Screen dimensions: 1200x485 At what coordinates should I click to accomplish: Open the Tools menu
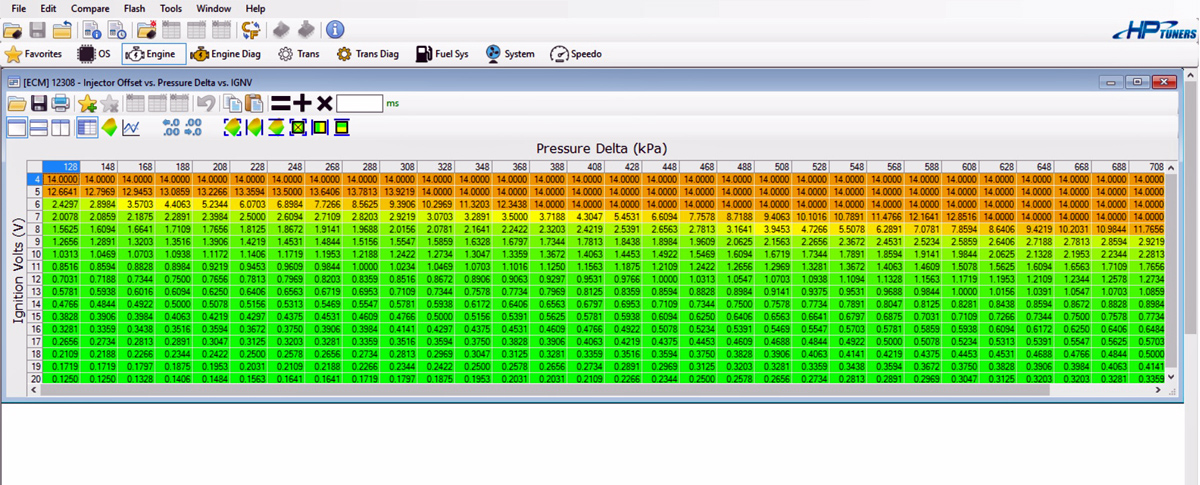click(x=171, y=8)
